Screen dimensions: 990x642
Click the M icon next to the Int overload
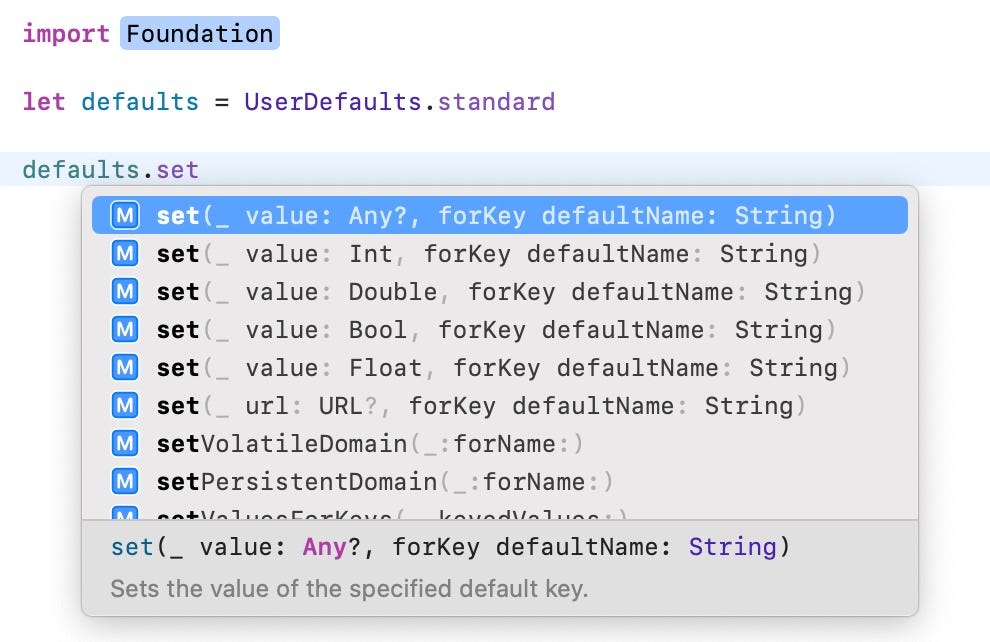124,253
